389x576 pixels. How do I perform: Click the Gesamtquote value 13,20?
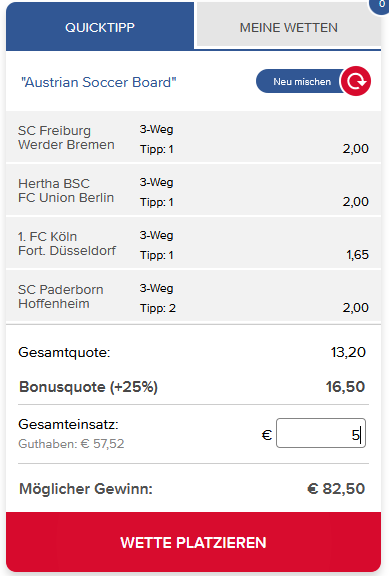pyautogui.click(x=348, y=352)
